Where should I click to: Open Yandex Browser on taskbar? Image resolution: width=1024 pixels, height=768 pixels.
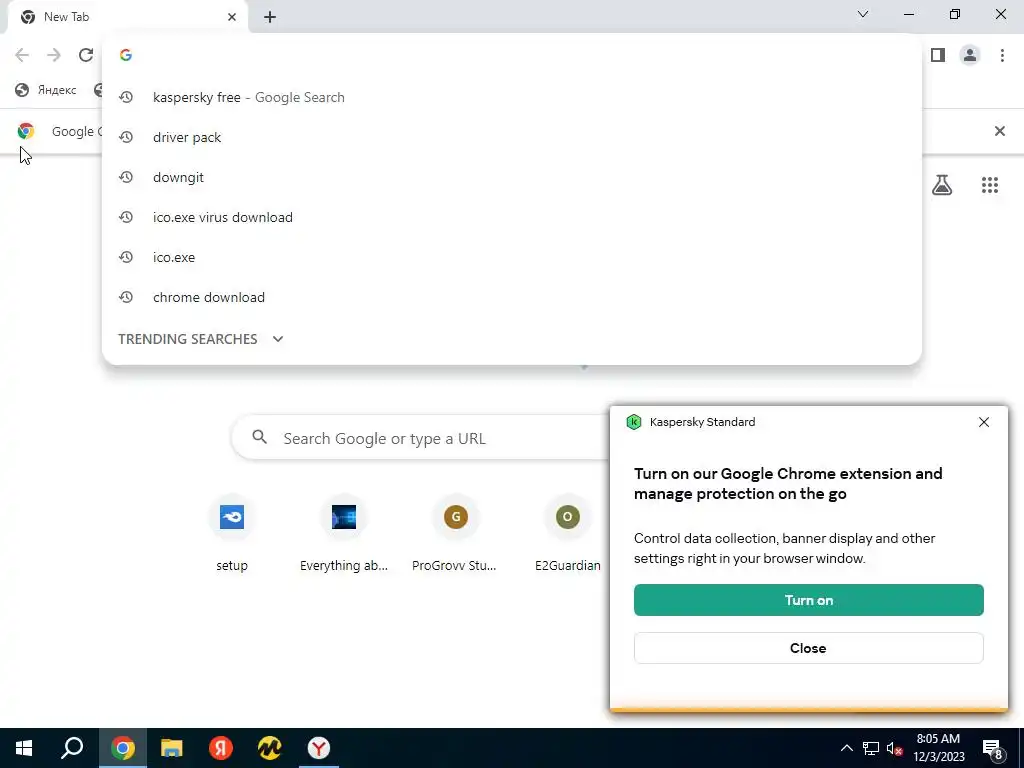click(x=319, y=748)
